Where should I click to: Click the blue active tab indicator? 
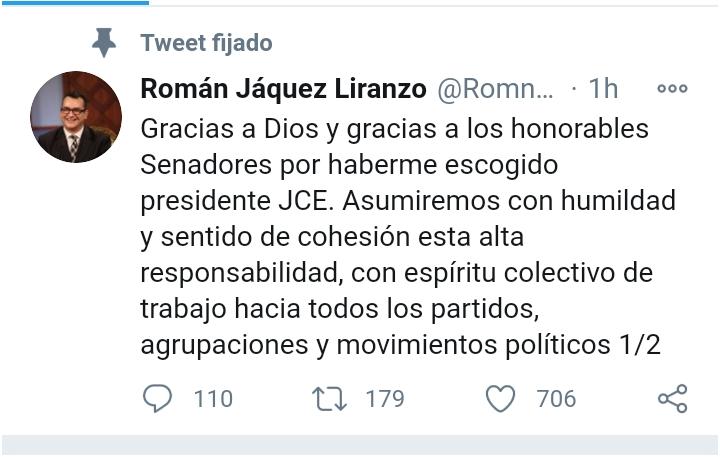tap(75, 3)
